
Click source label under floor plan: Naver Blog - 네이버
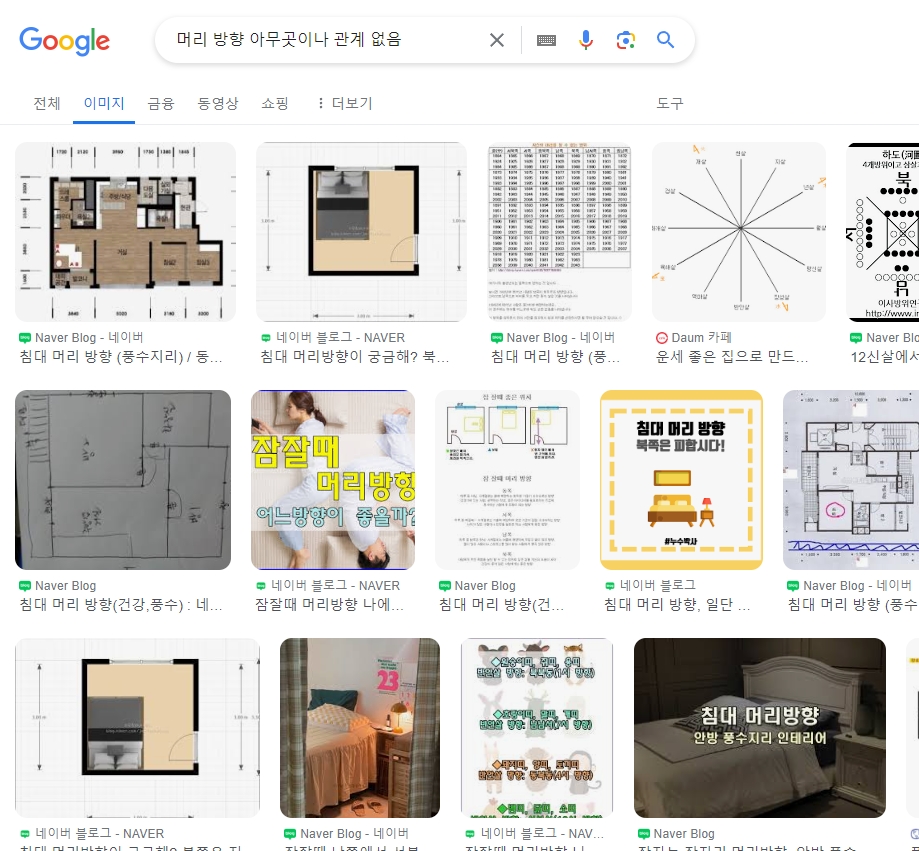tap(89, 338)
